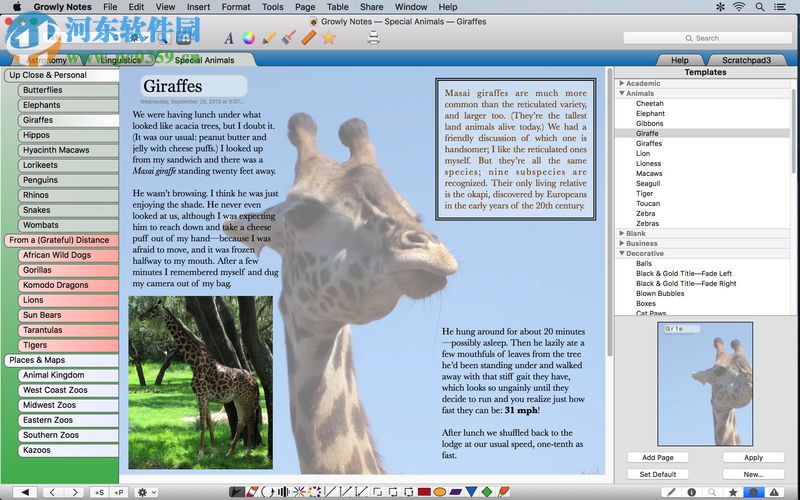Select the Toucan template
Screen dimensions: 800x500
647,203
